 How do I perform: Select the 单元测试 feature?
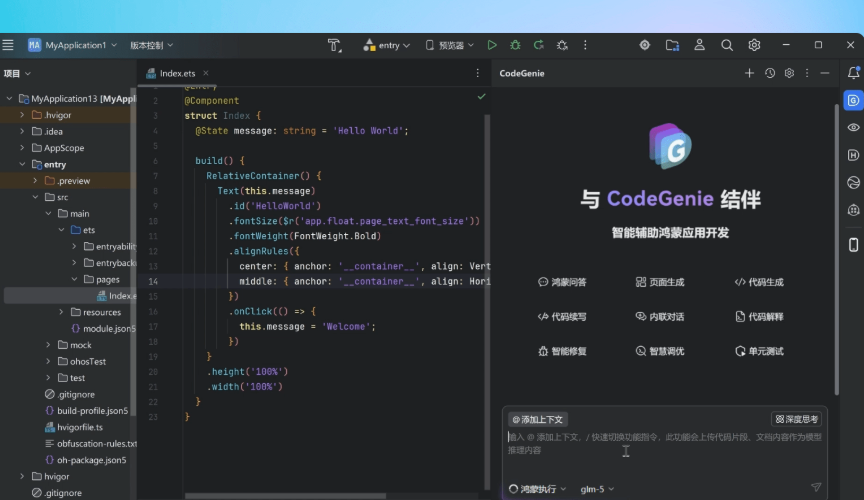pyautogui.click(x=759, y=351)
